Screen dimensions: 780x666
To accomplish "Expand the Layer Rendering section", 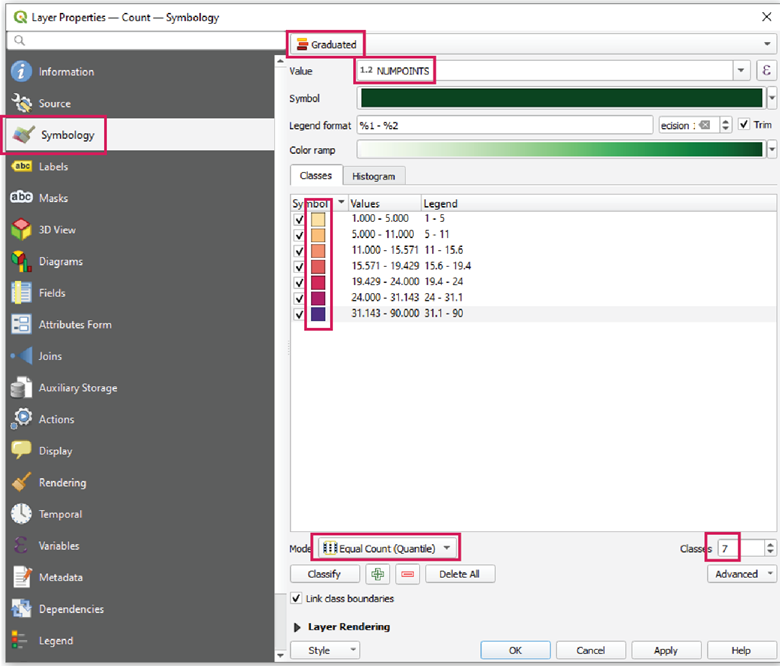I will 298,627.
